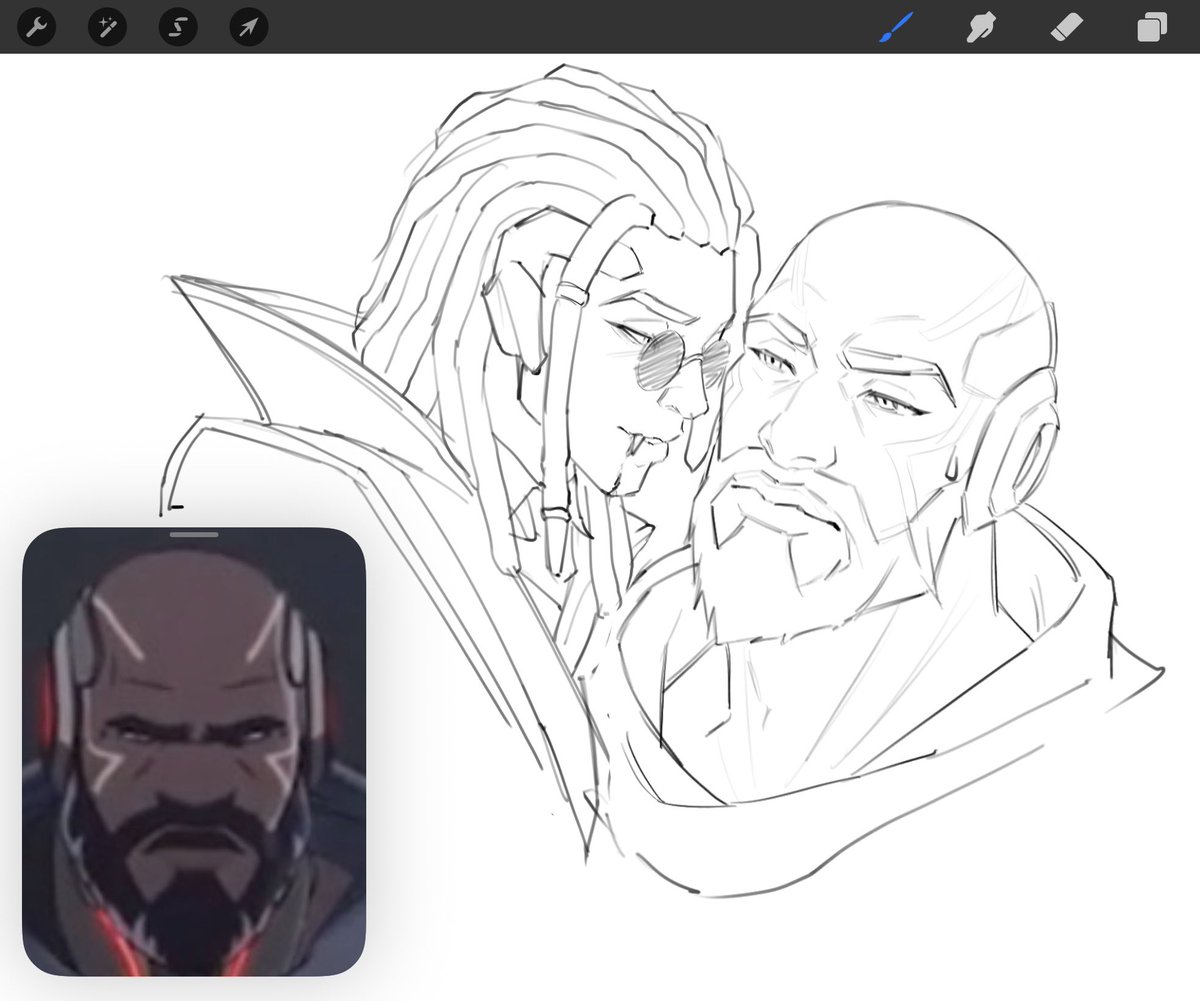This screenshot has width=1200, height=1001.
Task: Select the Eraser tool
Action: (x=1065, y=27)
